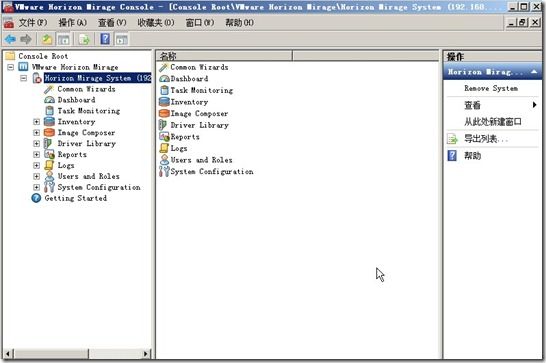Click the Back arrow toolbar icon
The image size is (546, 363).
click(x=10, y=39)
